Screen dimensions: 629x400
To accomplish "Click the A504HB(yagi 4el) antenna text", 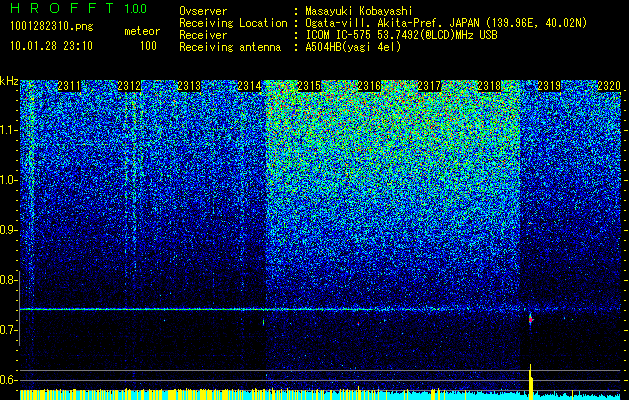I will [353, 47].
